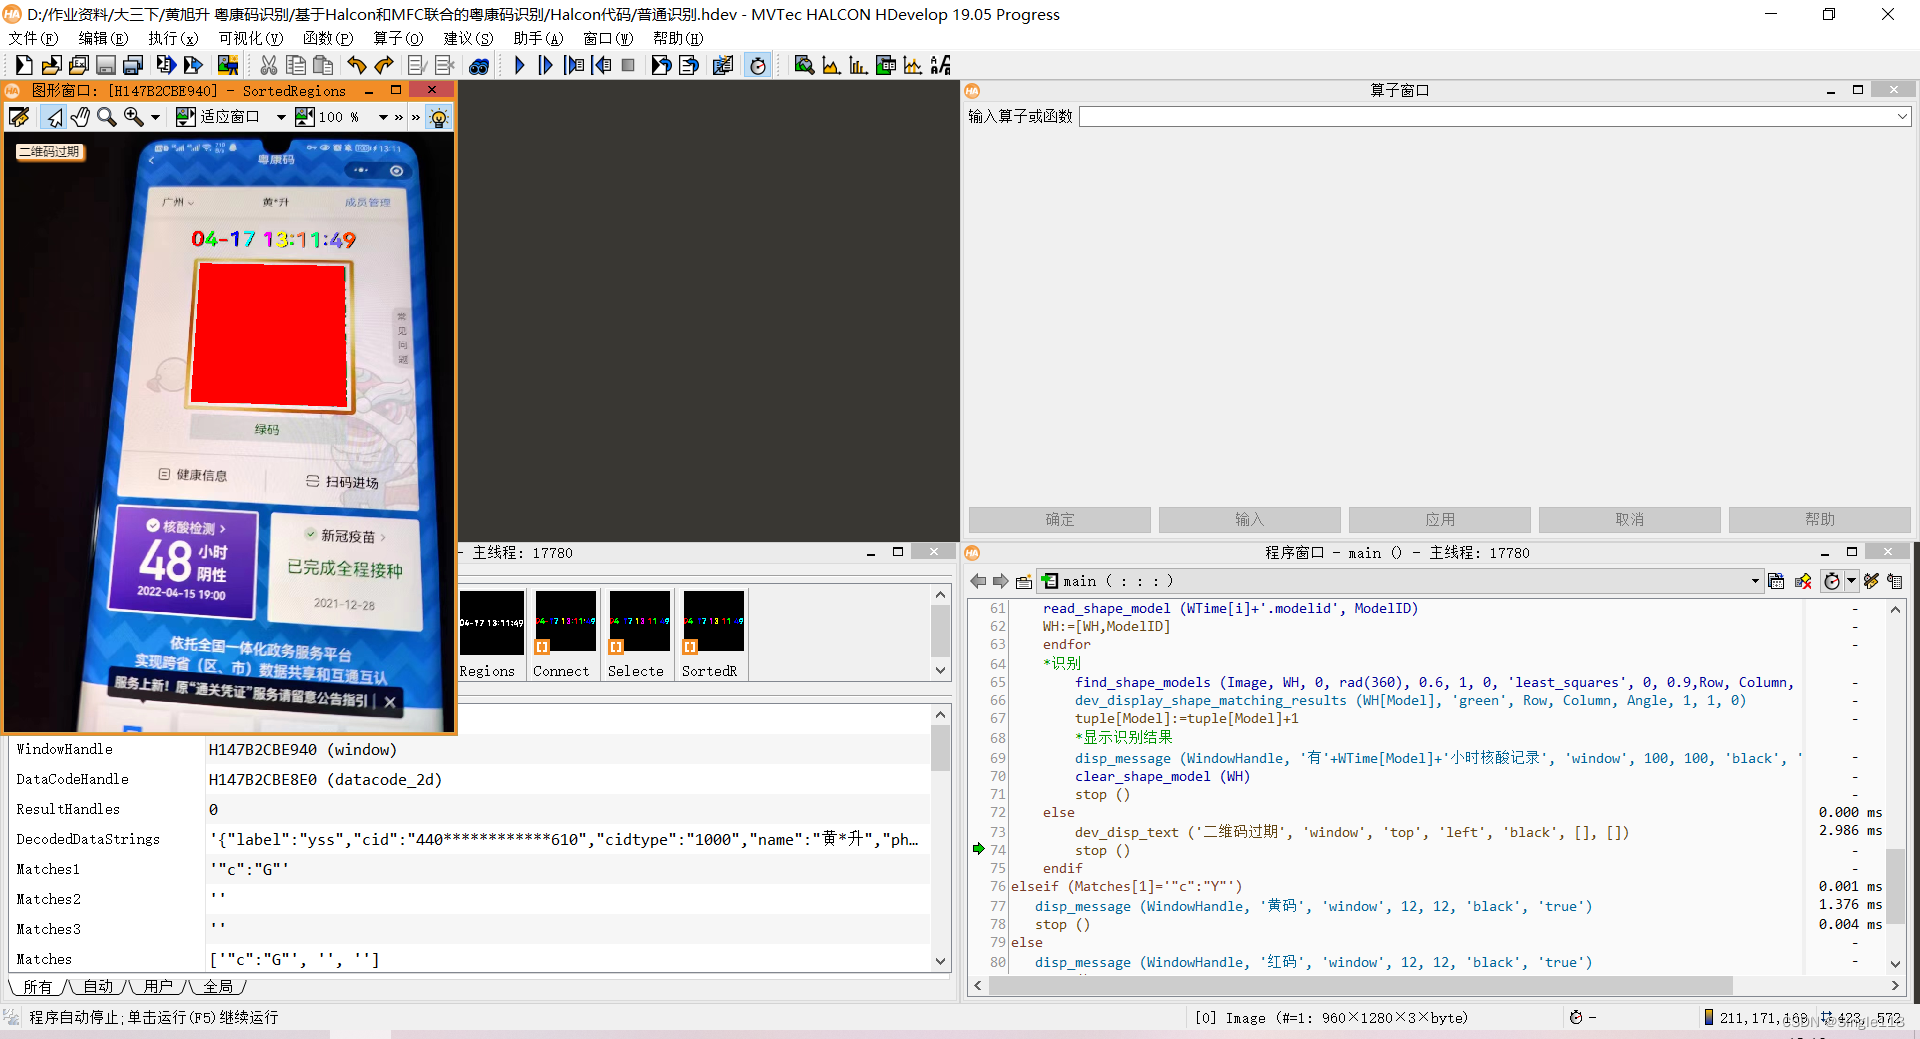Click the 输入 button in operator window
This screenshot has width=1920, height=1039.
coord(1250,519)
